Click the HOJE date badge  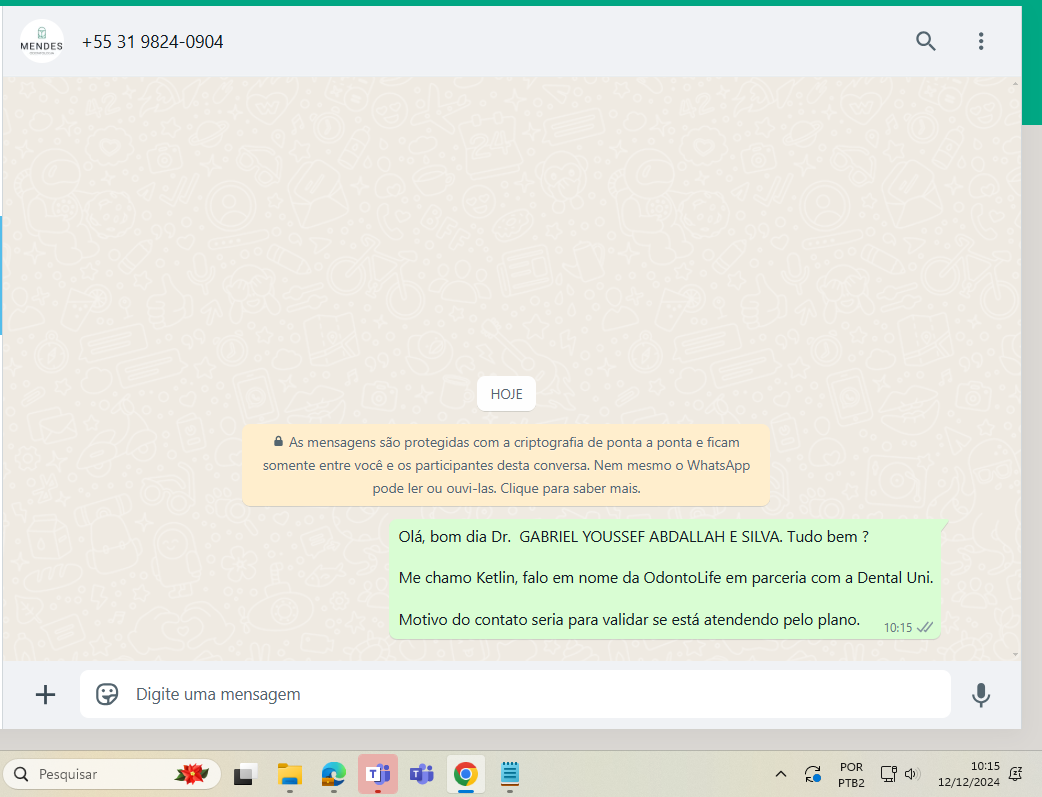(x=506, y=394)
